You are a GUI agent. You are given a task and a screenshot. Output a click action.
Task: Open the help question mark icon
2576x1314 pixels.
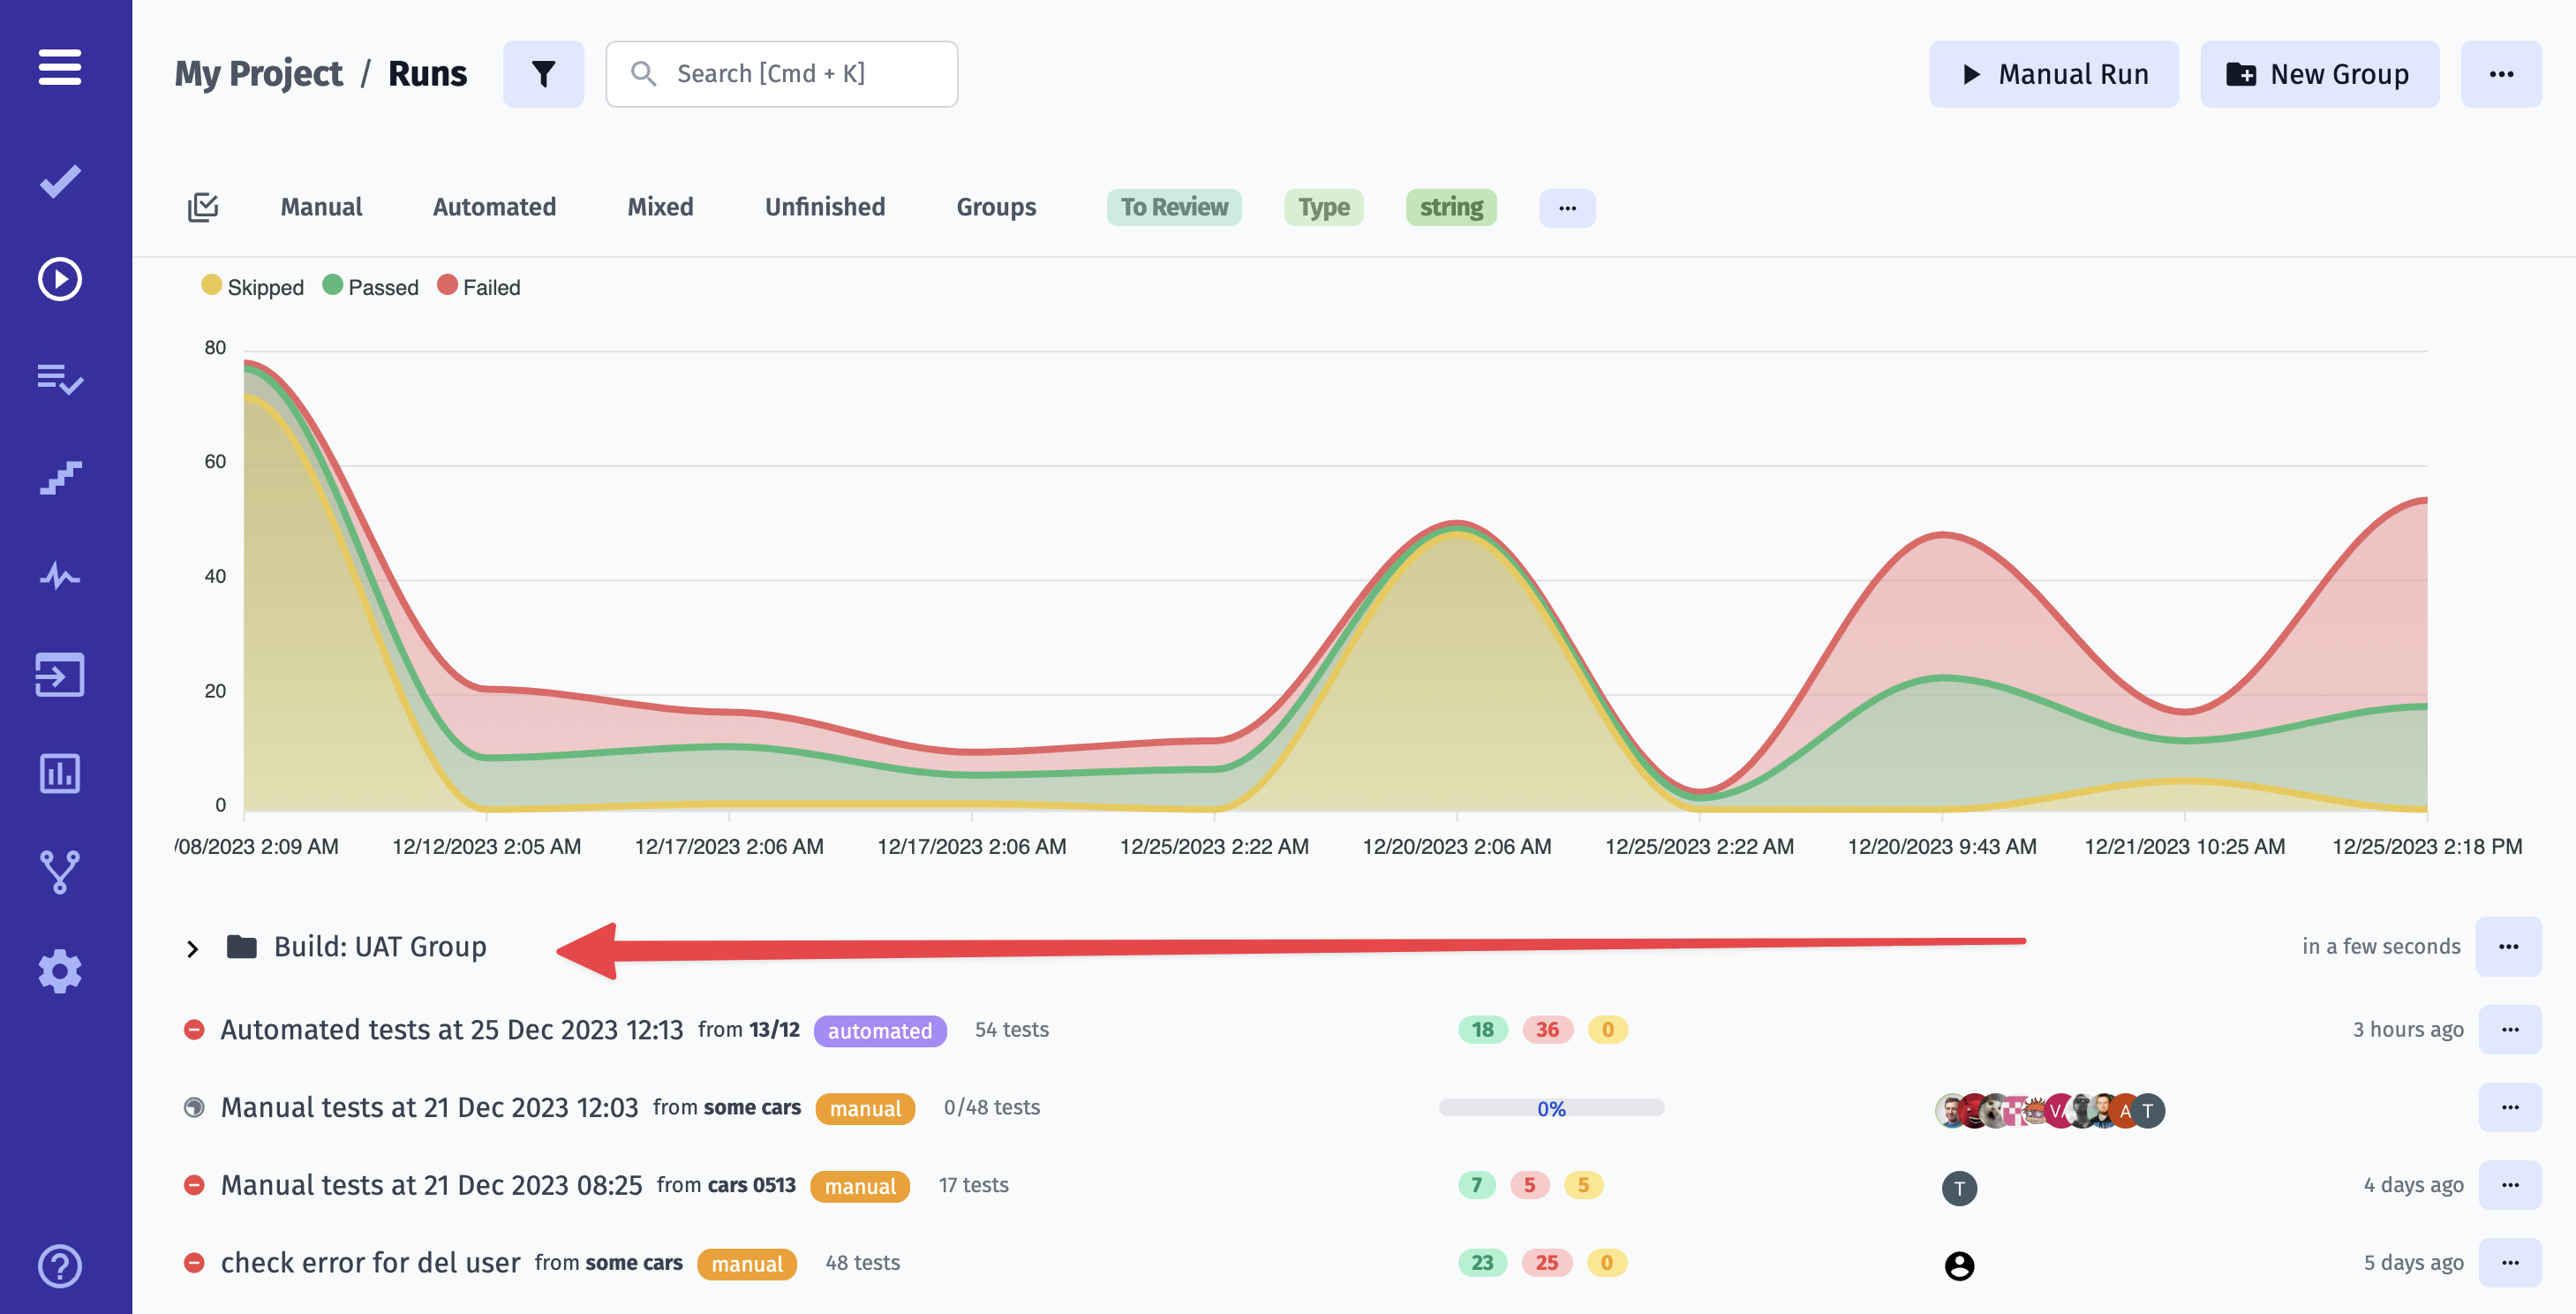tap(60, 1266)
